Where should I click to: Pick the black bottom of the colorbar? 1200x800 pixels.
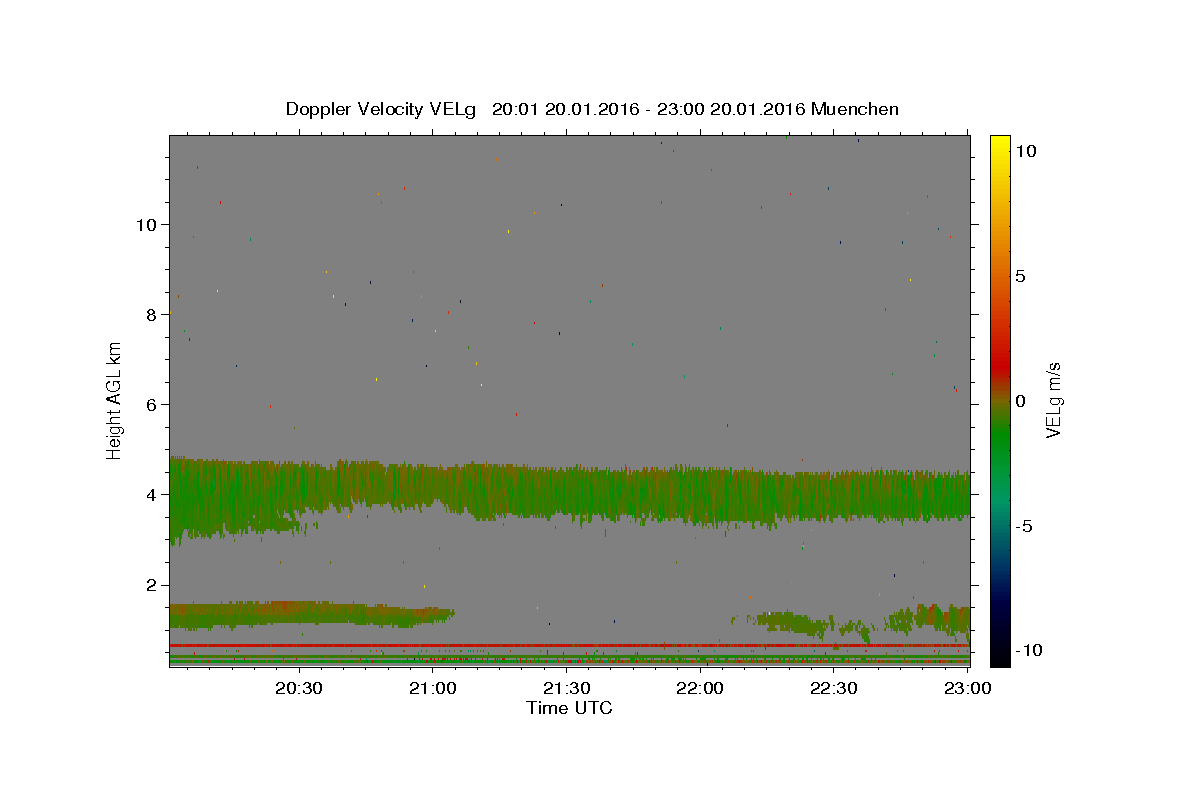point(999,658)
